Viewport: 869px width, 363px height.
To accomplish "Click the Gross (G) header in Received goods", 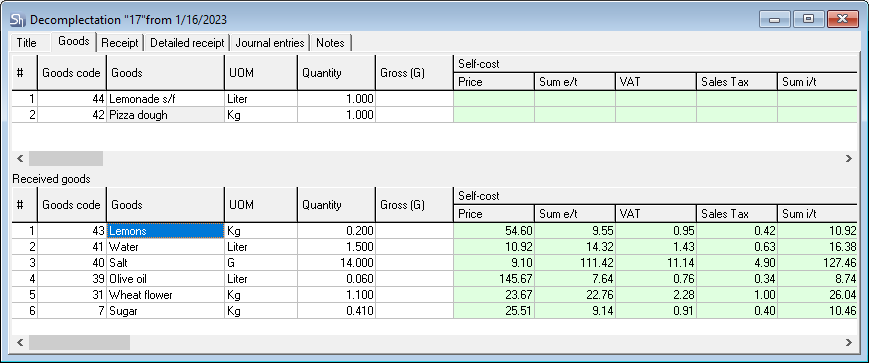I will pos(415,204).
